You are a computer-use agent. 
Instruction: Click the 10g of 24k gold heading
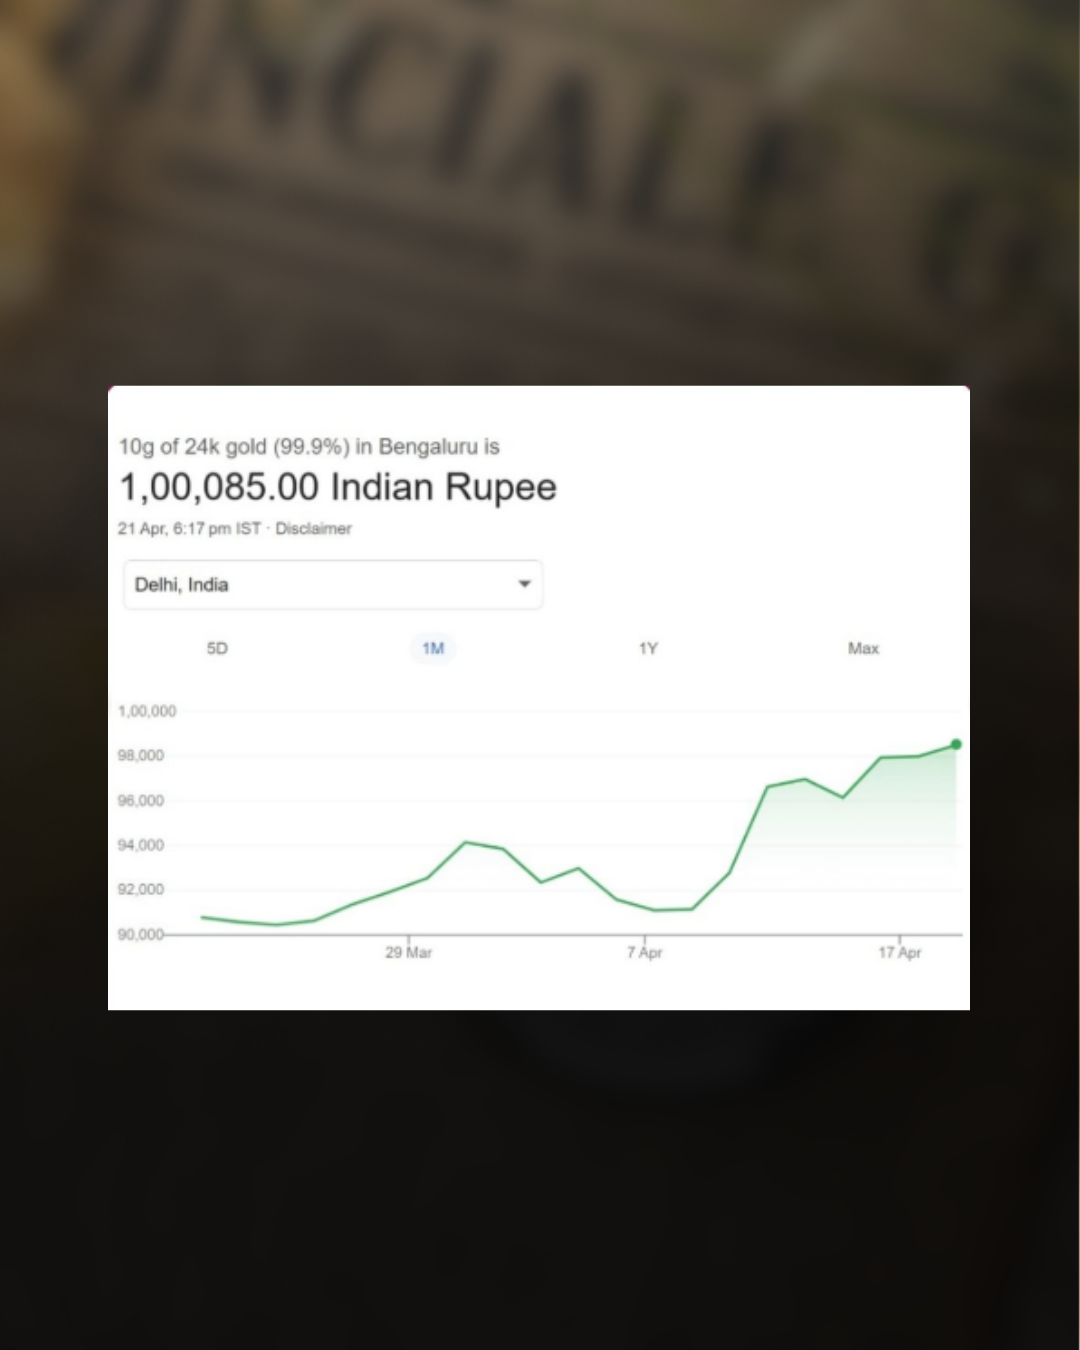click(x=309, y=447)
